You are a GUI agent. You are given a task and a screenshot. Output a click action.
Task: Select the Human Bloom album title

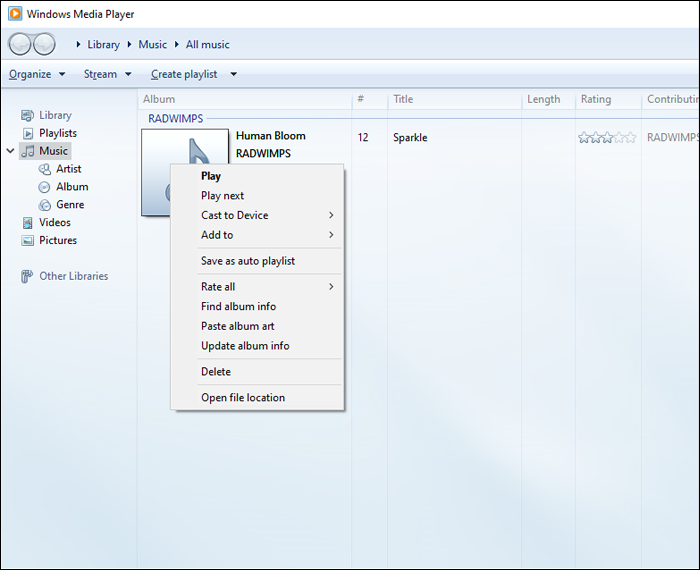pos(271,136)
